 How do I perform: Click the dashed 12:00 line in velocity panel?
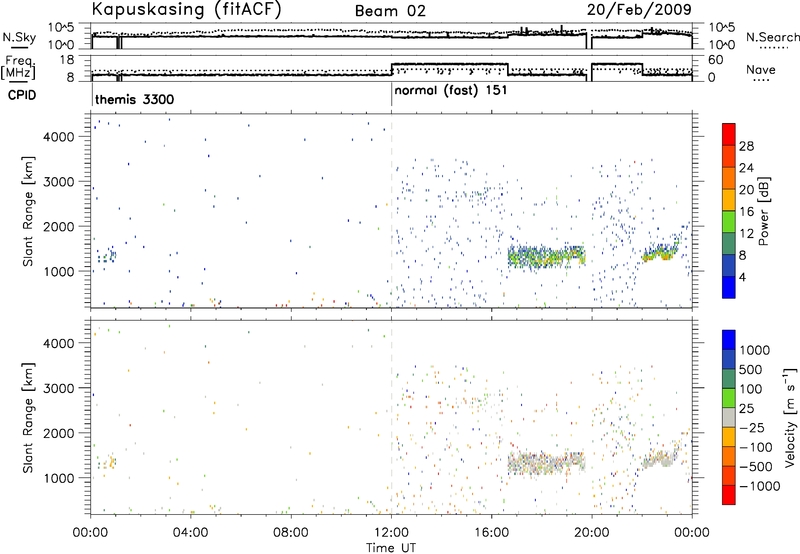pos(391,417)
